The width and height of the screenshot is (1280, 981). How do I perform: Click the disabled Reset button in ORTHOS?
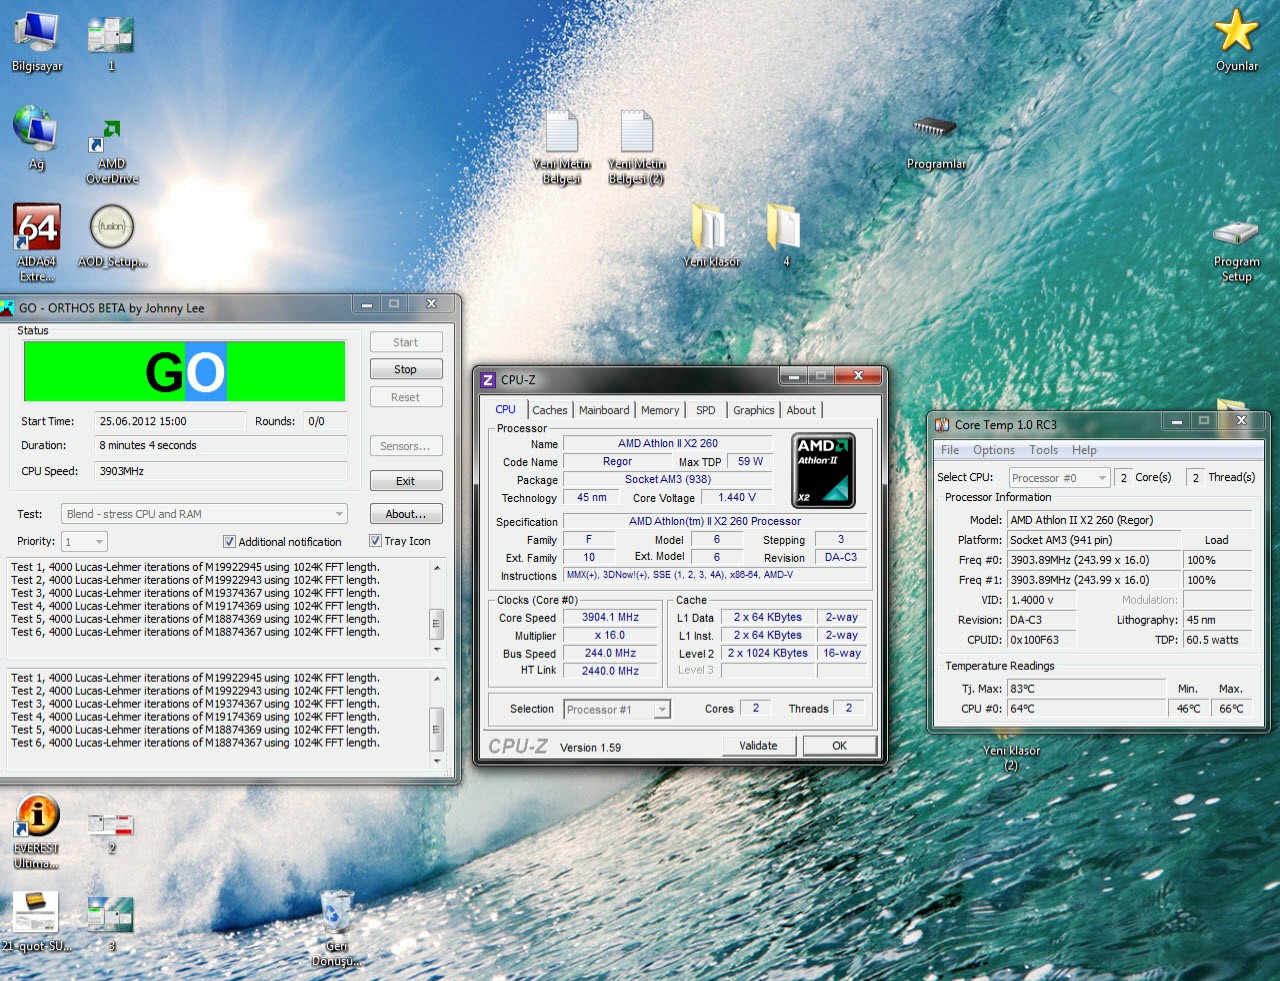[405, 397]
